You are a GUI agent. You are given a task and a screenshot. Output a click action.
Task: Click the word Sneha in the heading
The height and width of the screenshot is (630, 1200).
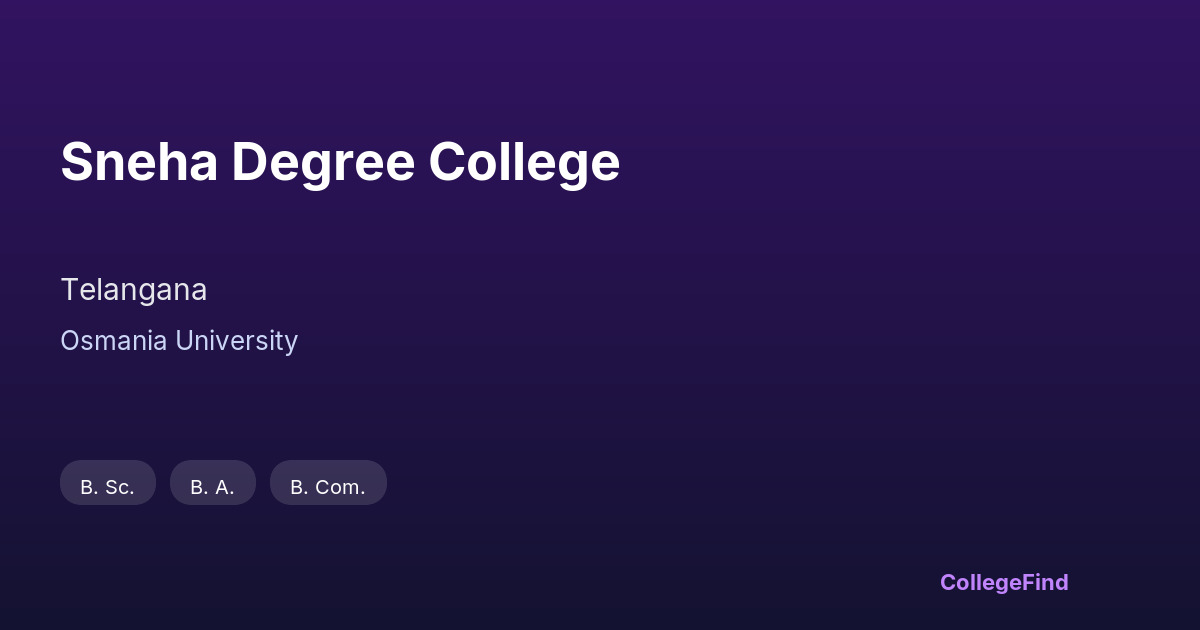139,162
